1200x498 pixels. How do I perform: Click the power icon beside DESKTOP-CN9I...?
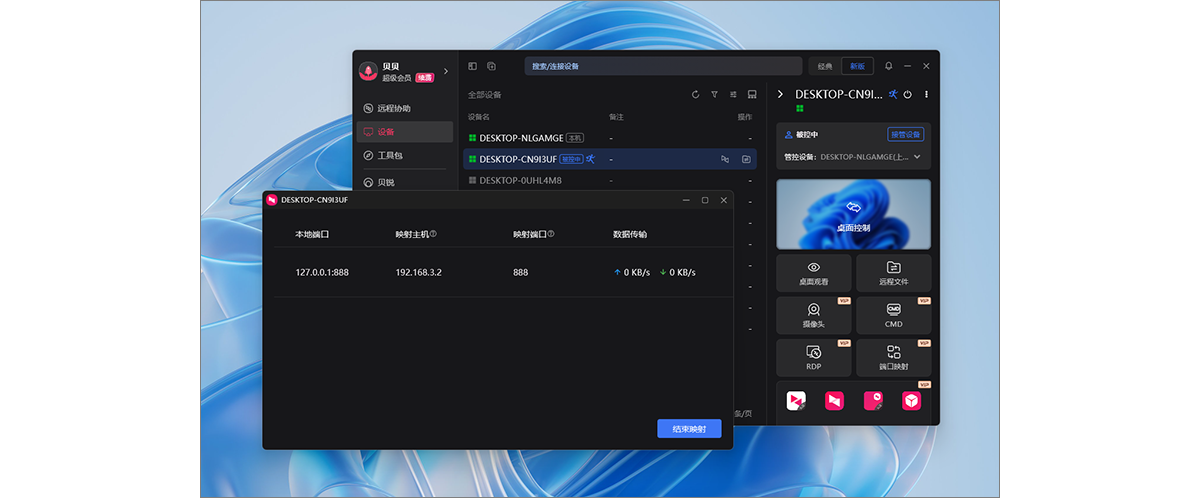pos(907,95)
